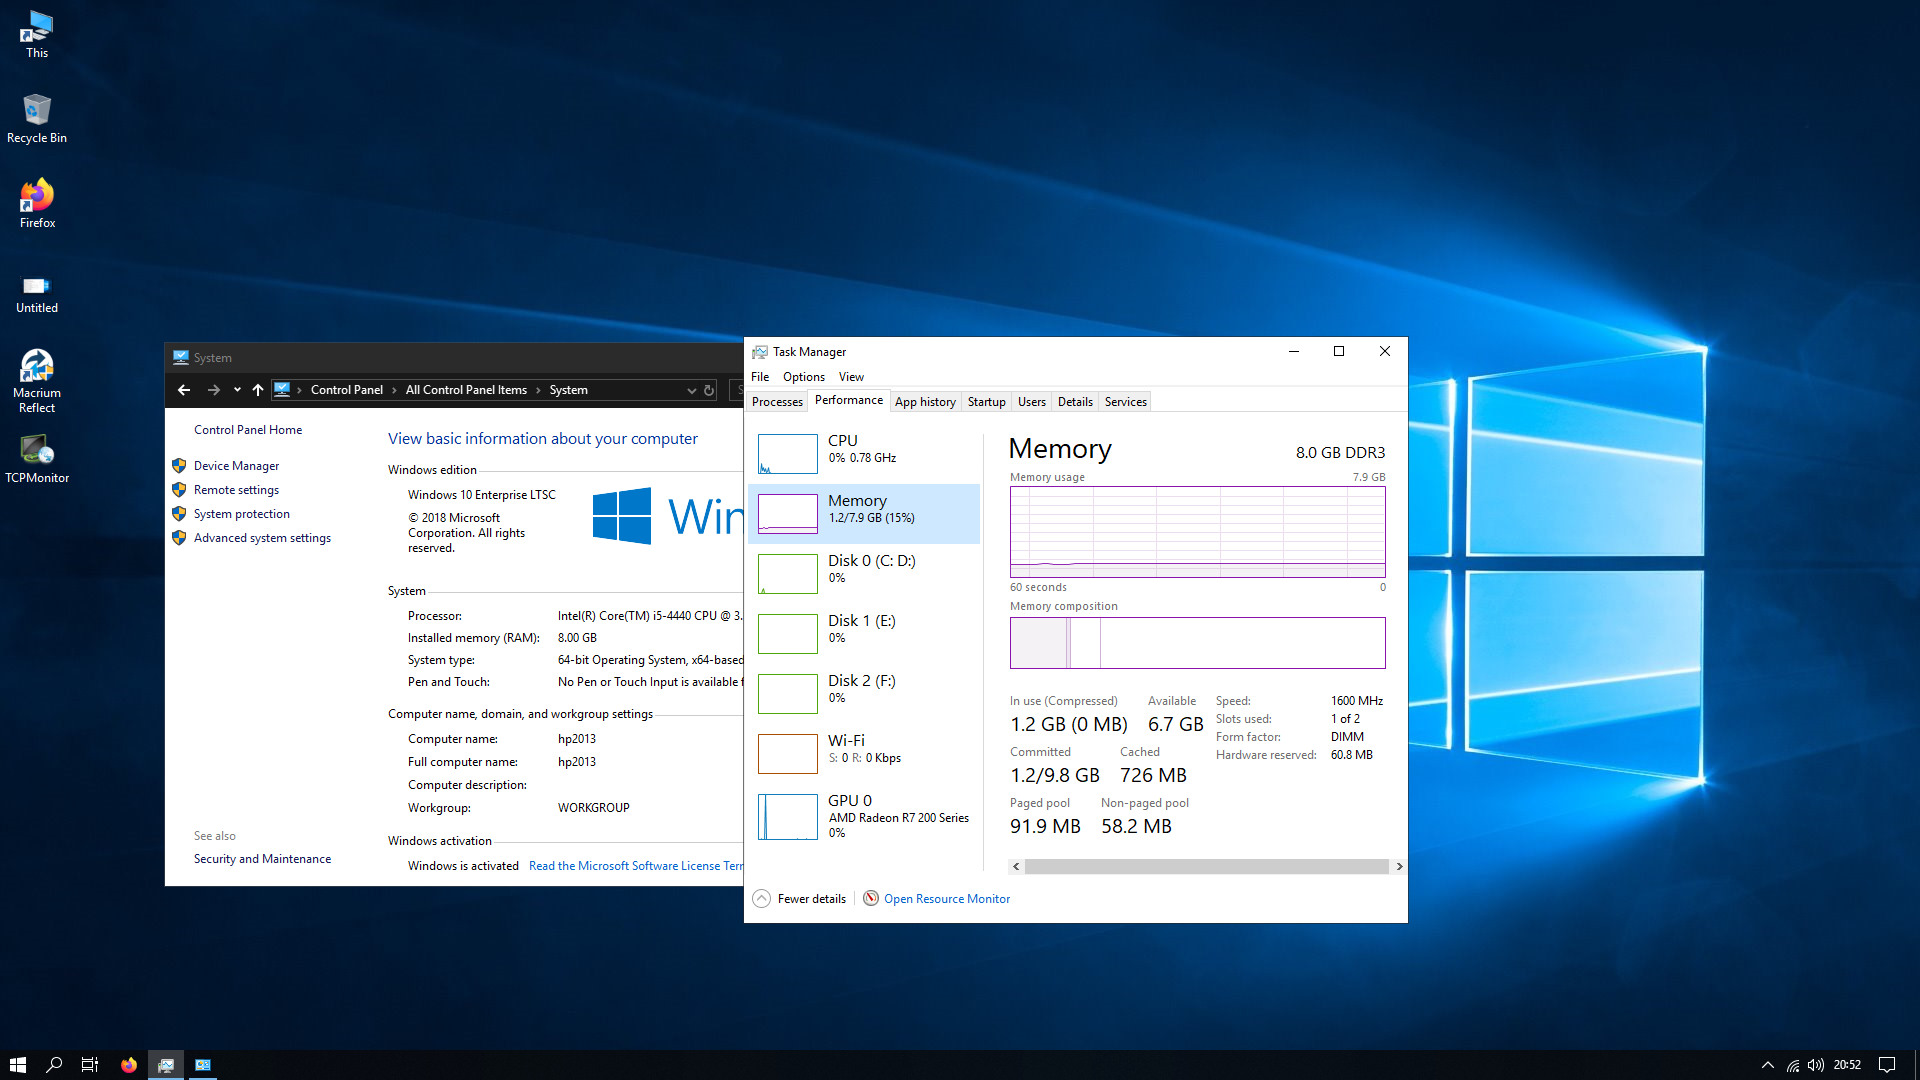The height and width of the screenshot is (1080, 1920).
Task: Click the View menu in Task Manager
Action: [849, 377]
